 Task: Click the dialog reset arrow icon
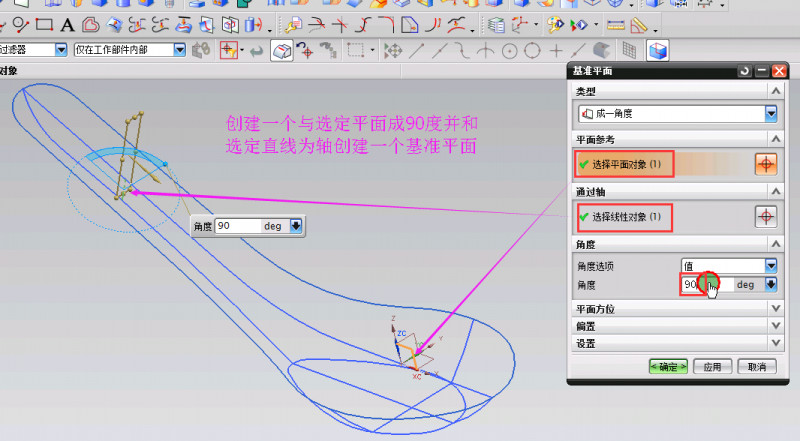744,71
